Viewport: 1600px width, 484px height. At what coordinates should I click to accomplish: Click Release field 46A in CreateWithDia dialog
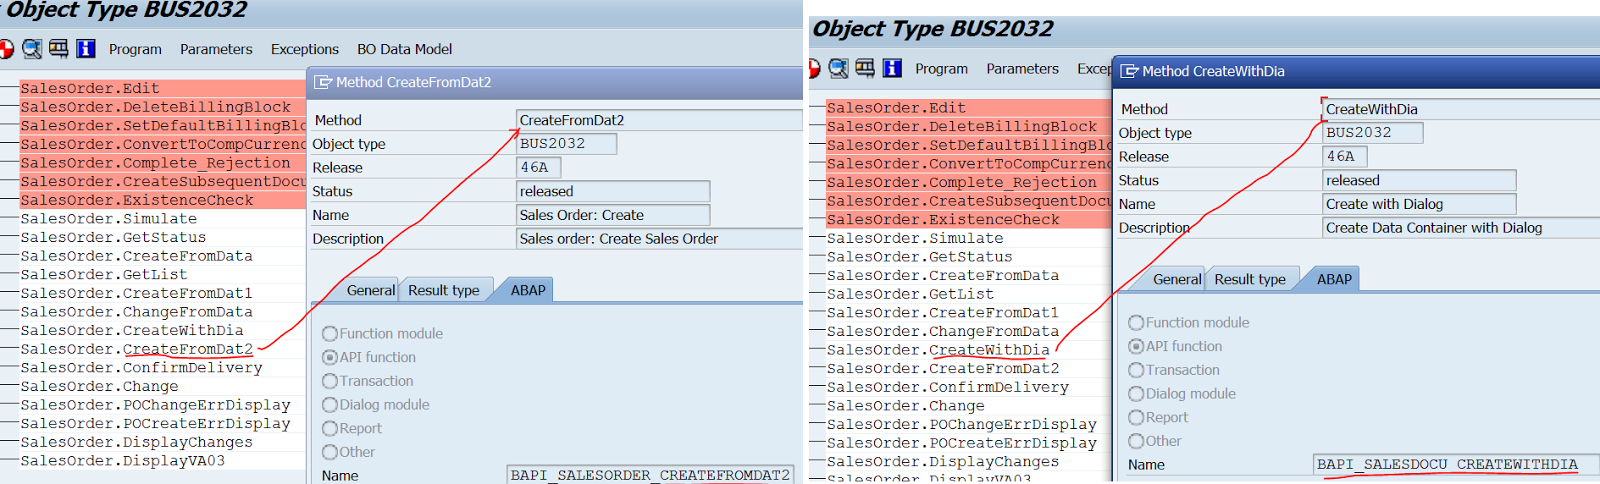[x=1344, y=156]
